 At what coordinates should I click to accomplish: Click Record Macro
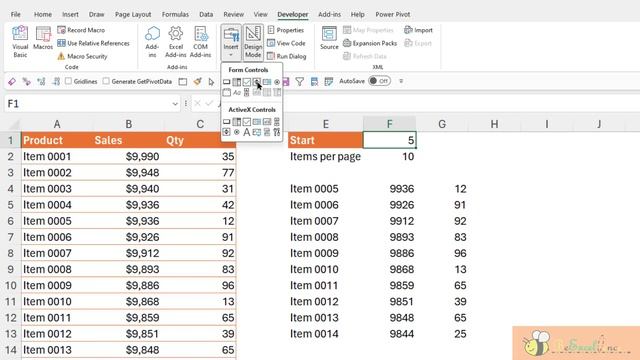81,30
